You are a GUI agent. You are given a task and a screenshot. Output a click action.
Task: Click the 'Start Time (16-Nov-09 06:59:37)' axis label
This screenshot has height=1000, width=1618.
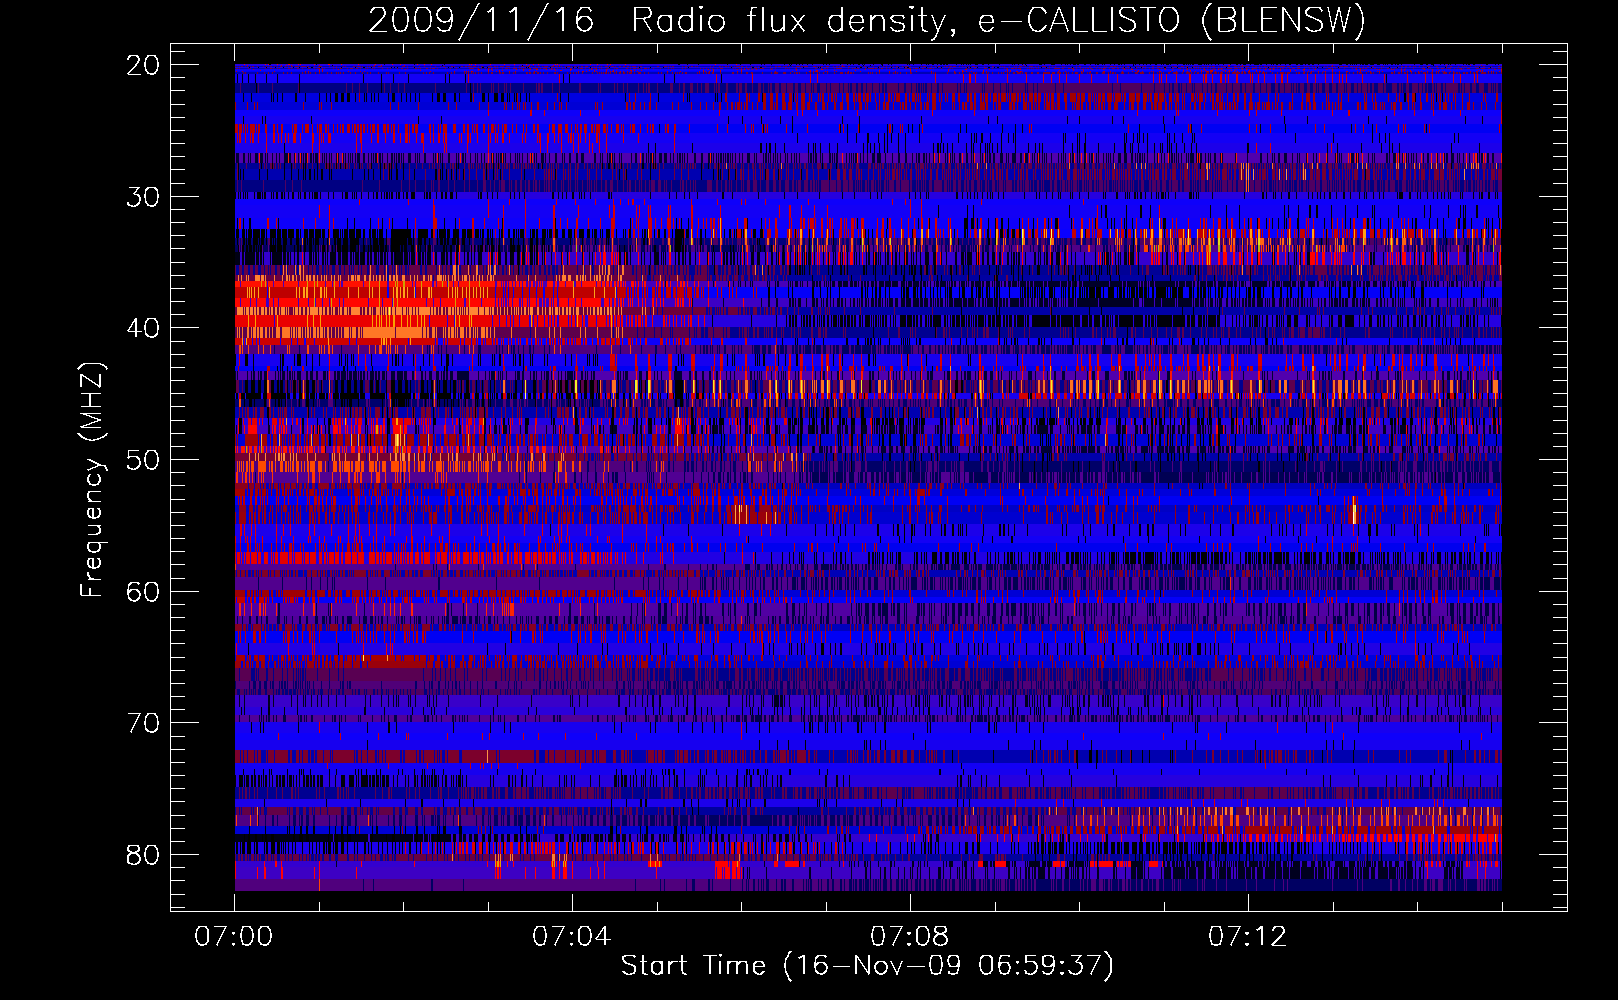coord(867,966)
